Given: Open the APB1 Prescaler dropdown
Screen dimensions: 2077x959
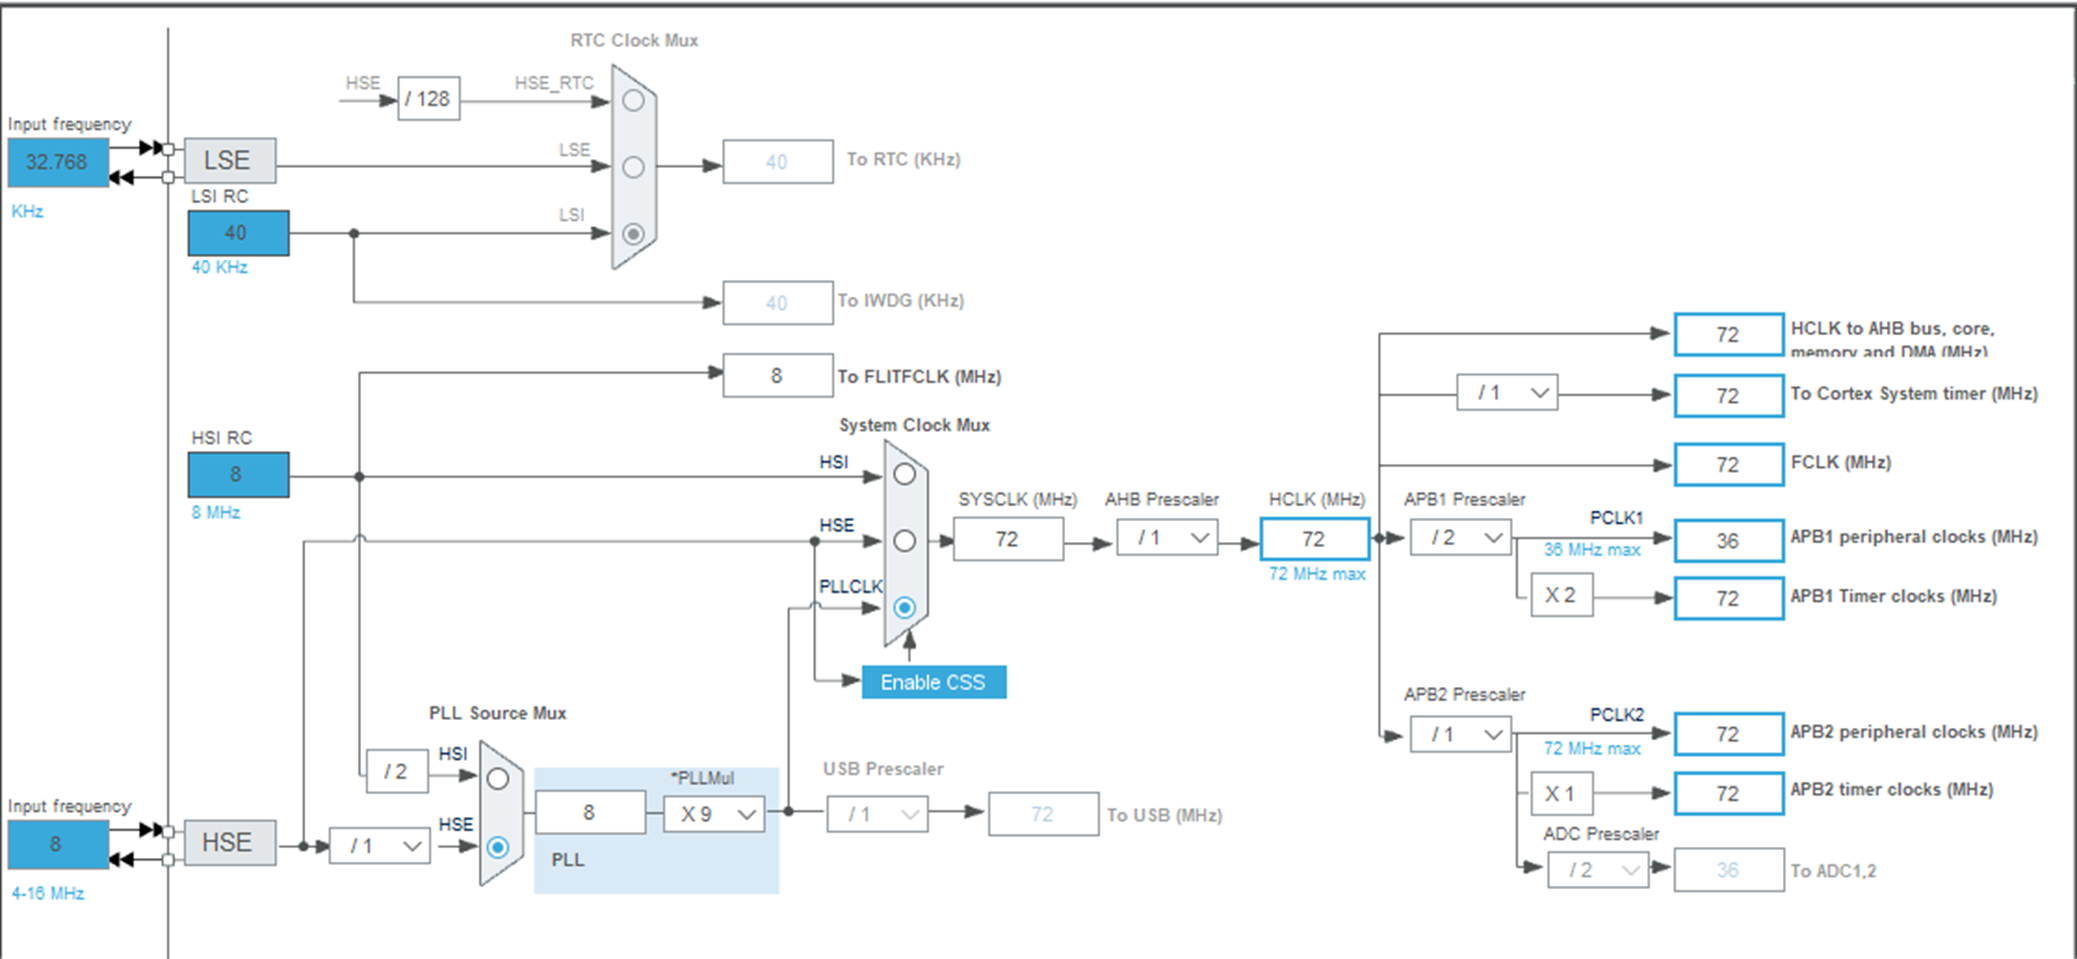Looking at the screenshot, I should coord(1460,538).
